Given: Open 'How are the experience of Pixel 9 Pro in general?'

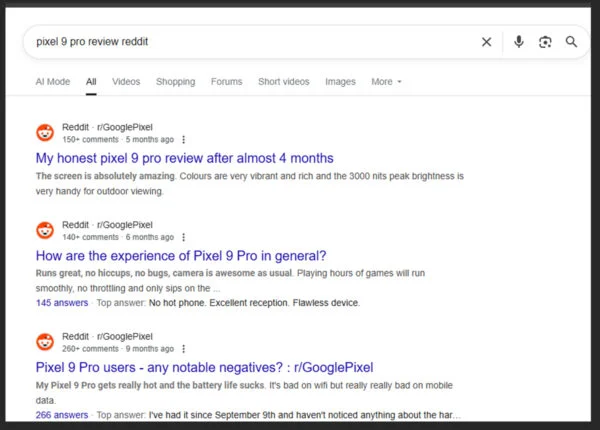Looking at the screenshot, I should [x=181, y=256].
